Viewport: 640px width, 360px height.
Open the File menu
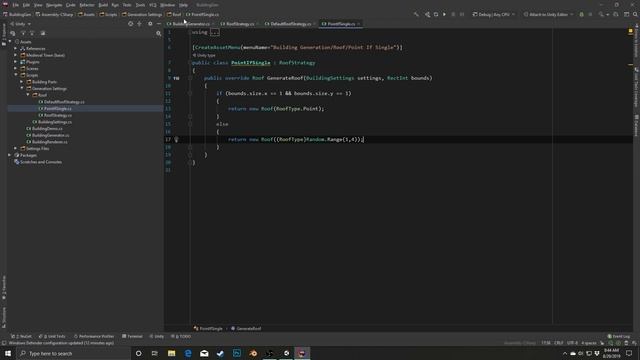(16, 5)
